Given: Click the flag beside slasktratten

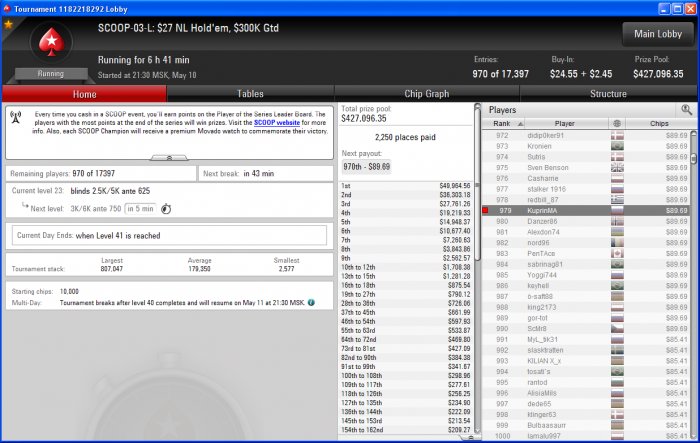Looking at the screenshot, I should [617, 350].
